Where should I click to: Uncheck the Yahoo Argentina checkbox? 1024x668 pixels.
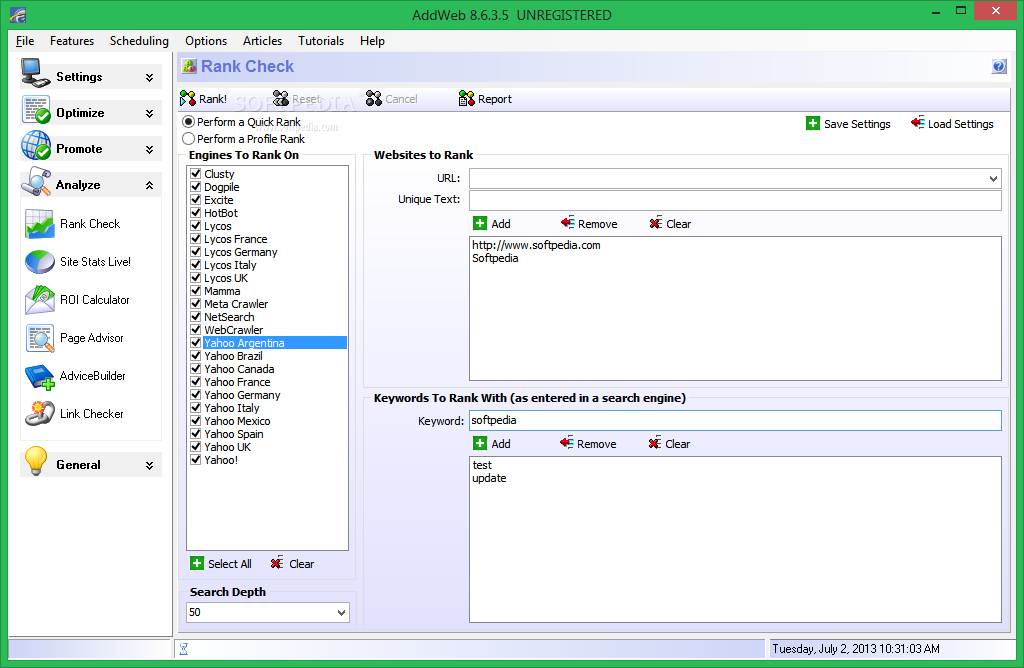[195, 343]
